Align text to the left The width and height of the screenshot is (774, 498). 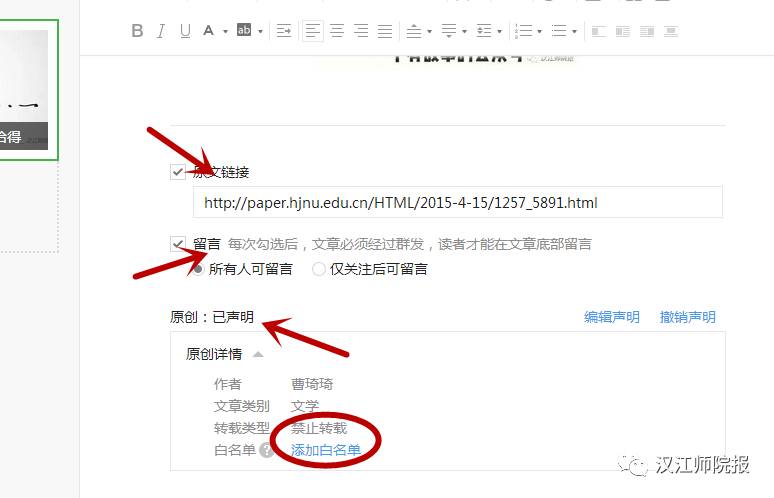click(313, 31)
